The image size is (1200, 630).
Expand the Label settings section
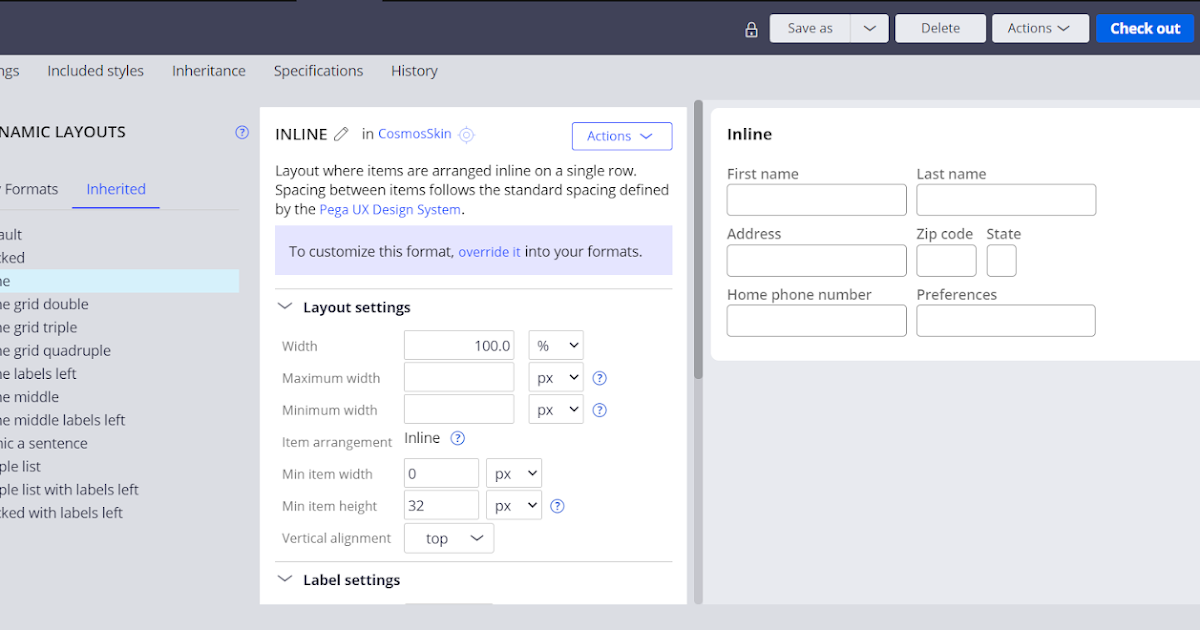point(285,579)
